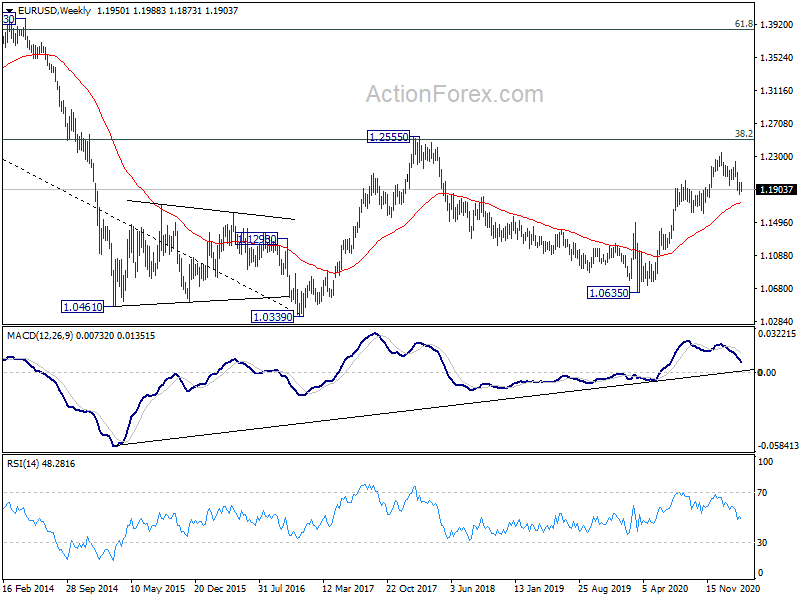Click the 15 Nov 2020 date label
This screenshot has width=800, height=600.
pyautogui.click(x=733, y=589)
